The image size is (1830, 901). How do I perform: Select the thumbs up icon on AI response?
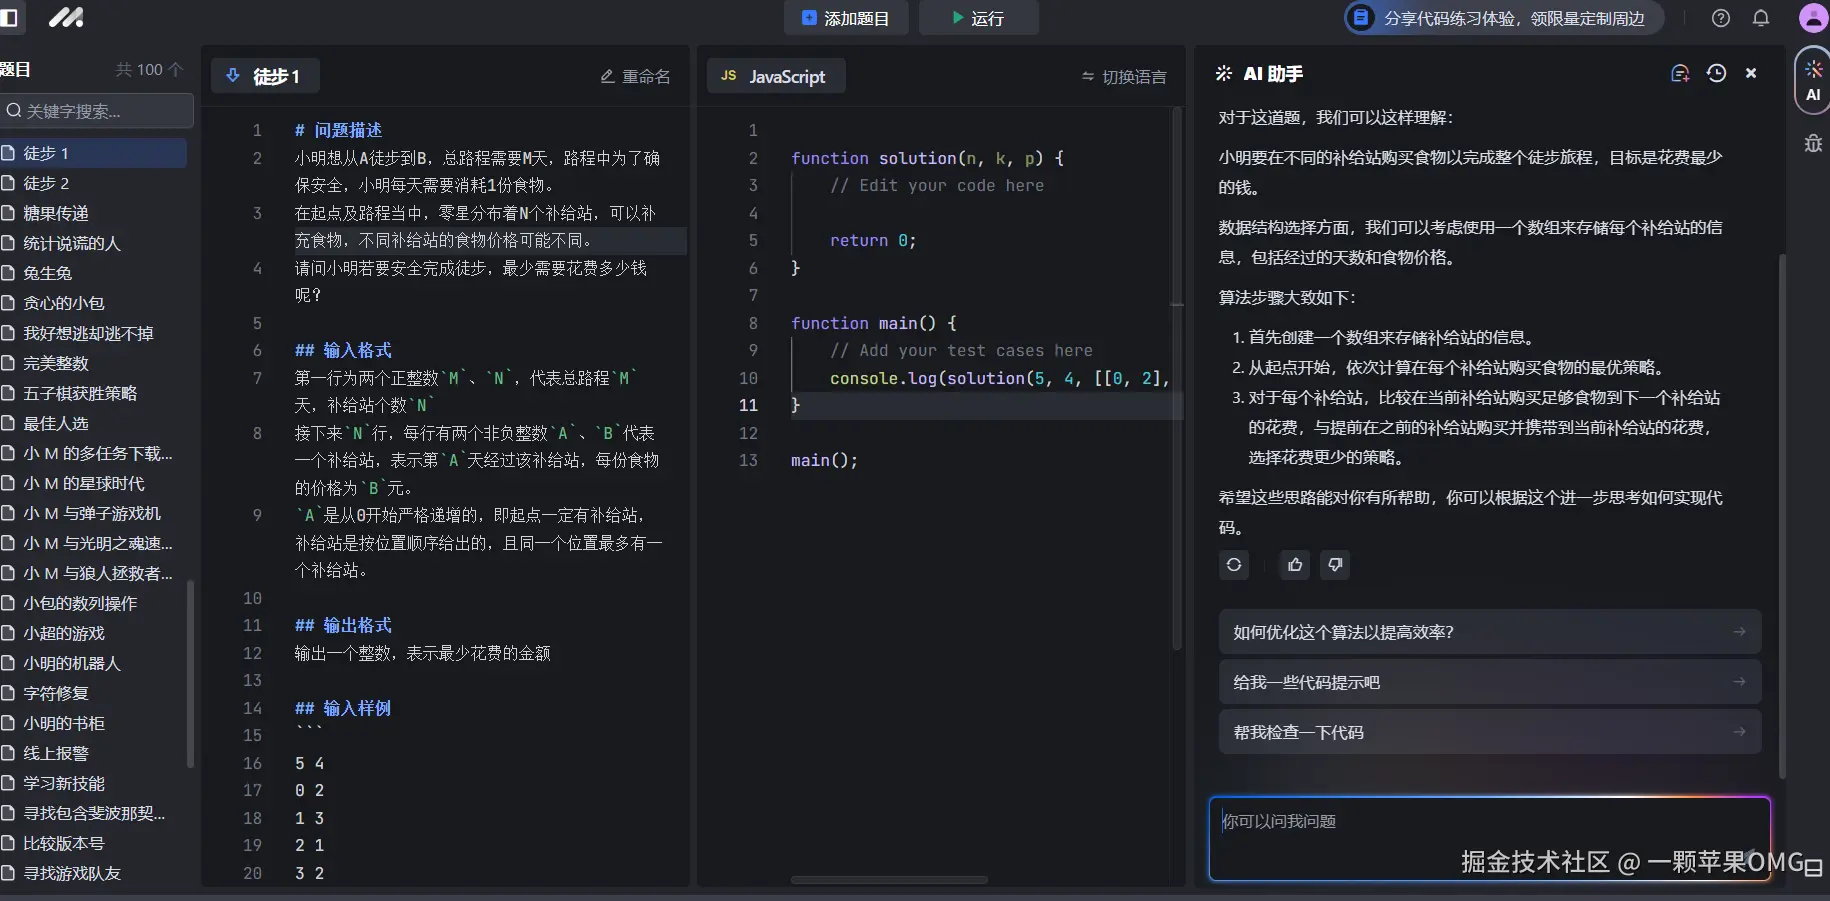coord(1293,565)
